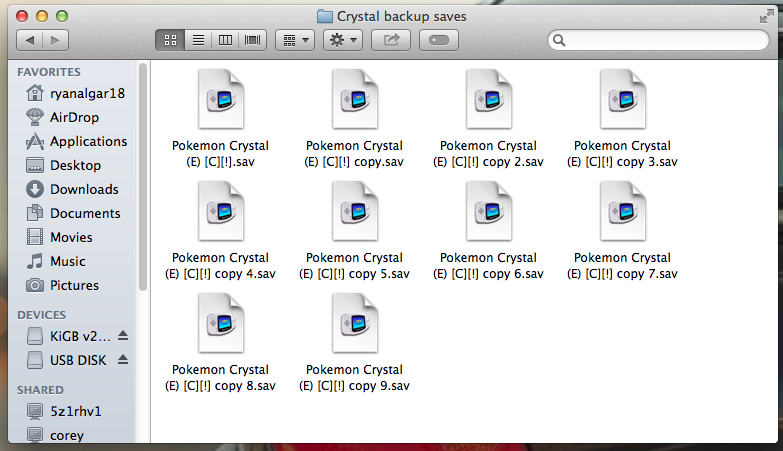783x451 pixels.
Task: Click the DEVICES sidebar heading
Action: tap(41, 315)
